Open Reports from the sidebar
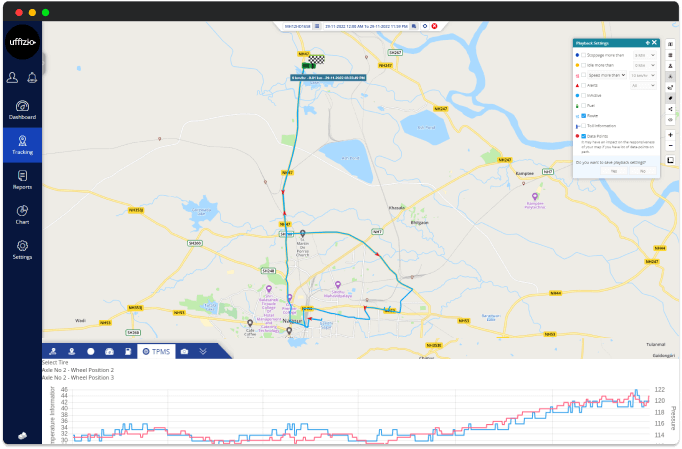Image resolution: width=682 pixels, height=449 pixels. pos(22,180)
